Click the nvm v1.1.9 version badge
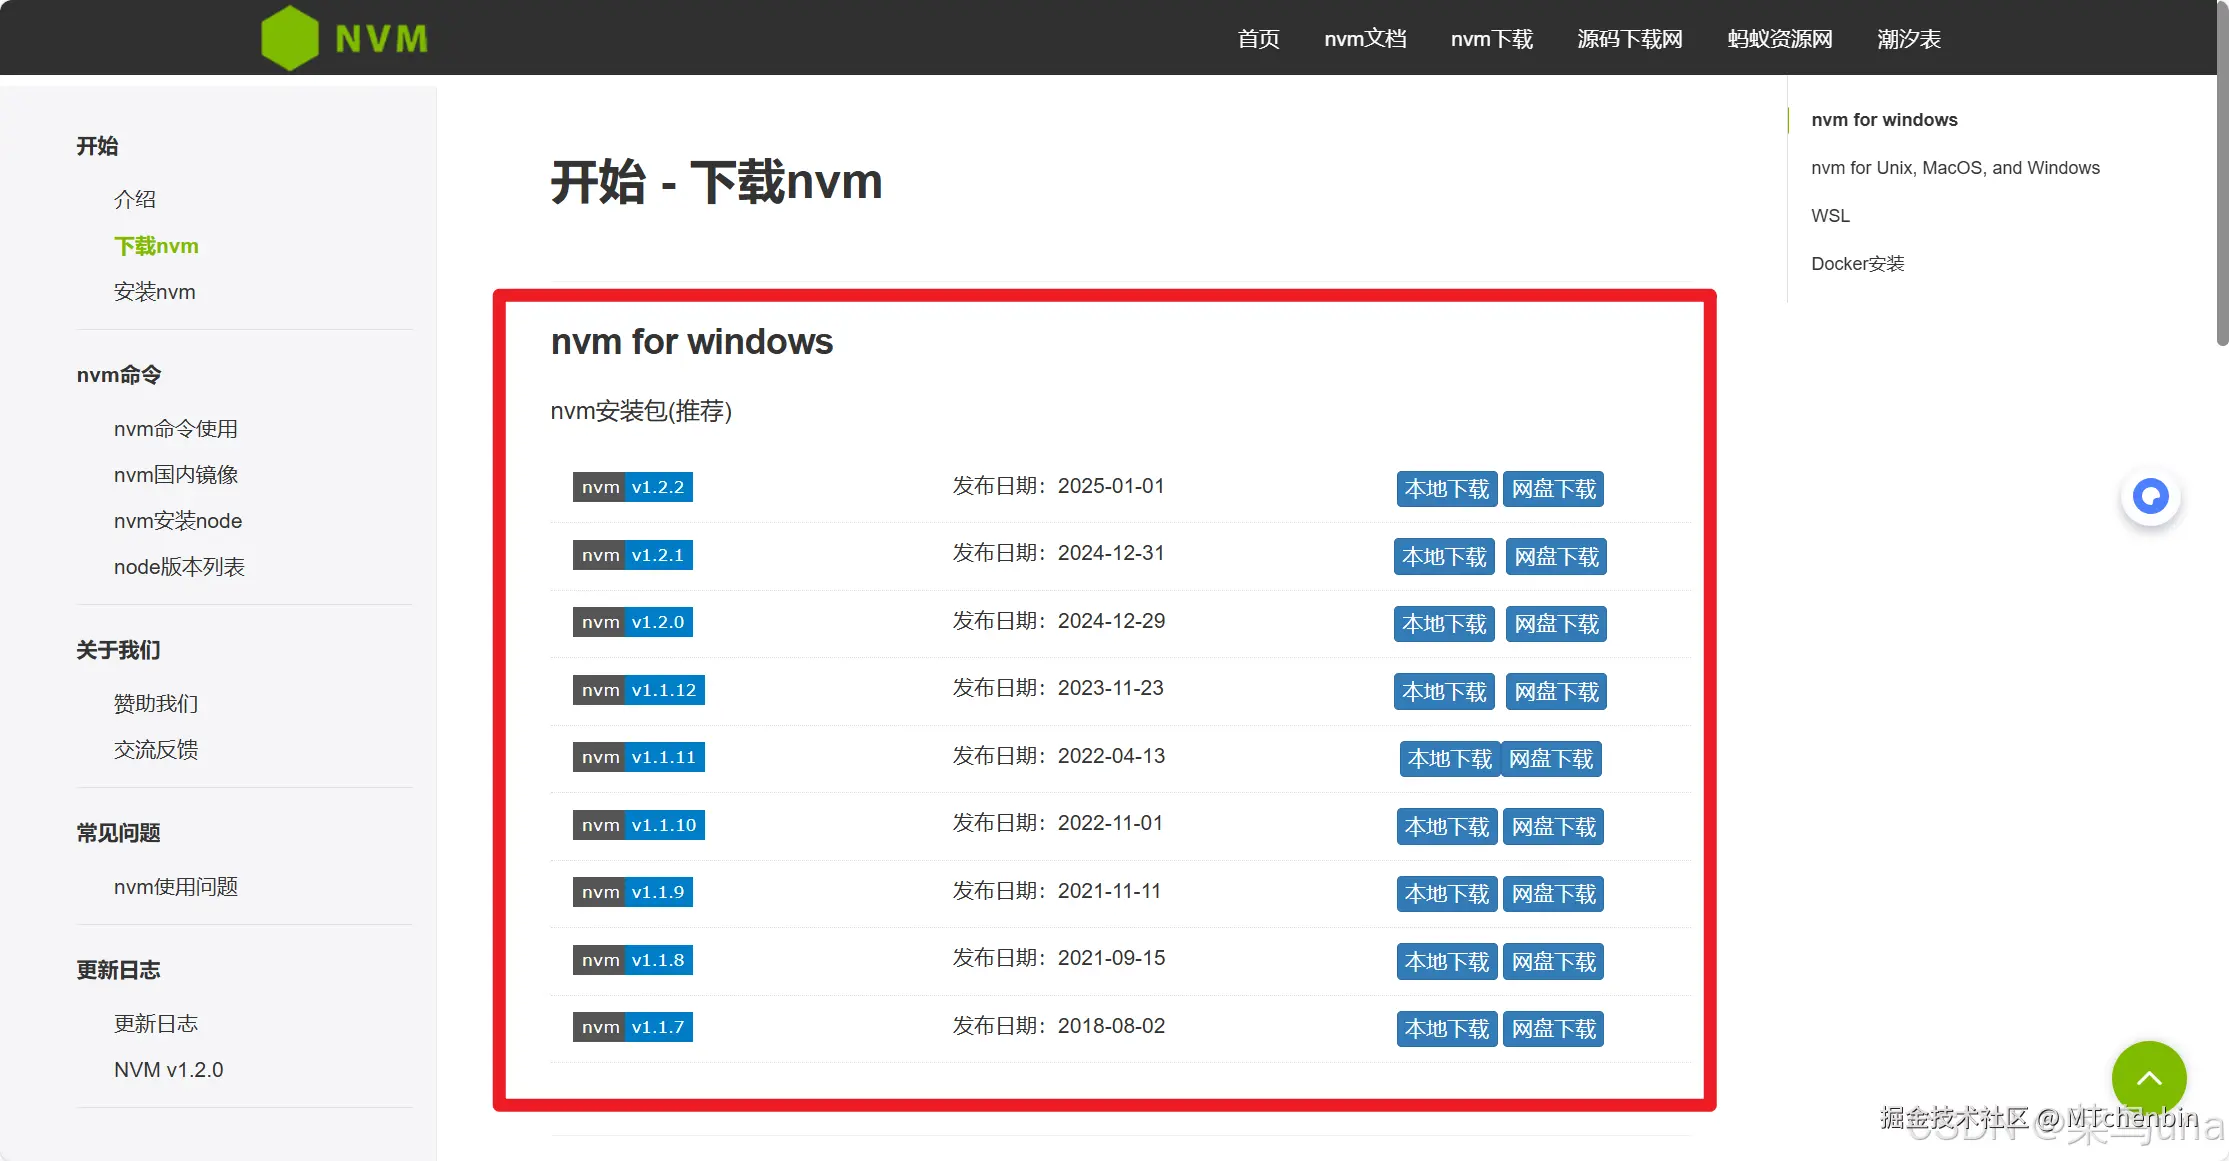 [x=632, y=892]
